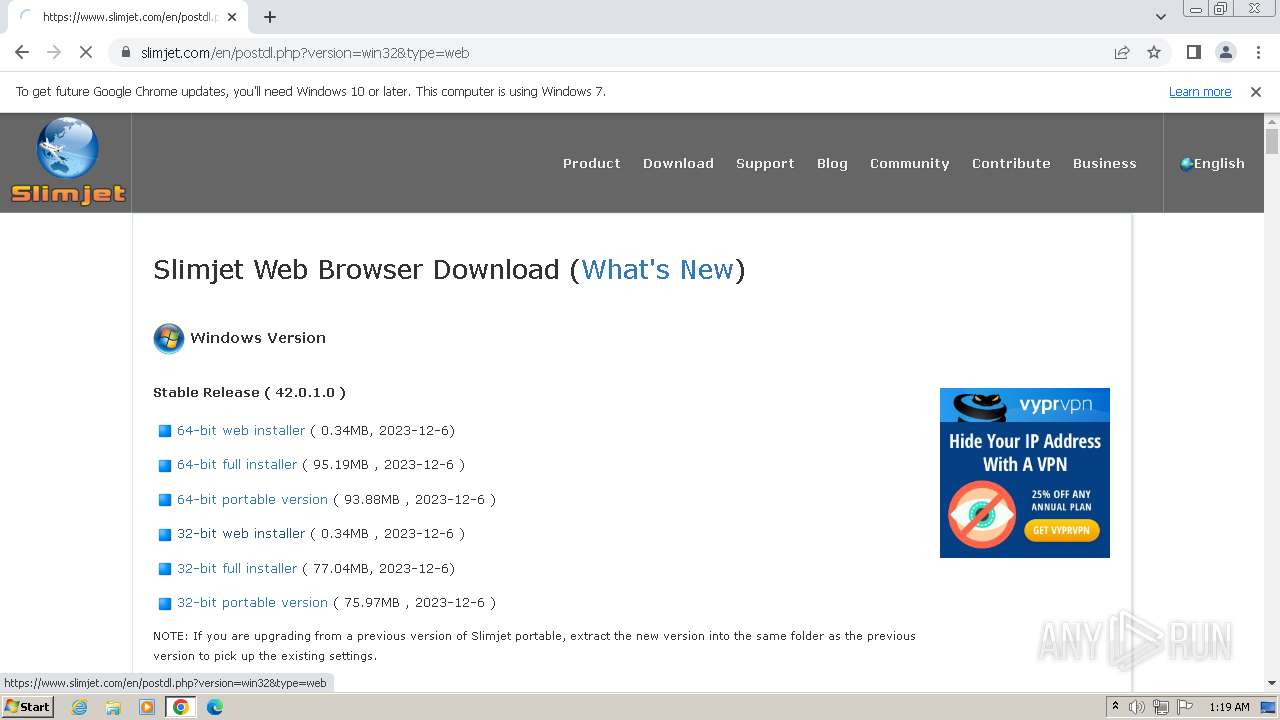Open a new tab
The height and width of the screenshot is (720, 1280).
(x=270, y=17)
